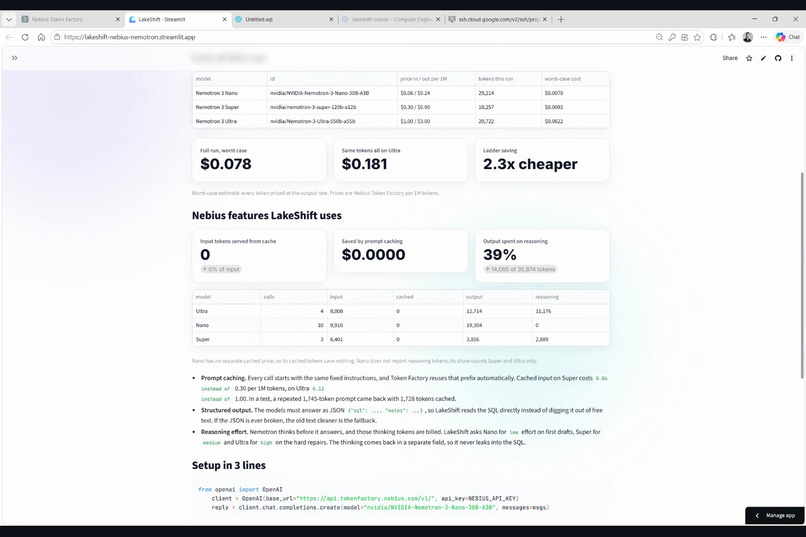The image size is (806, 537).
Task: Select the Nemotron 3 Ultra model cell
Action: (x=230, y=121)
